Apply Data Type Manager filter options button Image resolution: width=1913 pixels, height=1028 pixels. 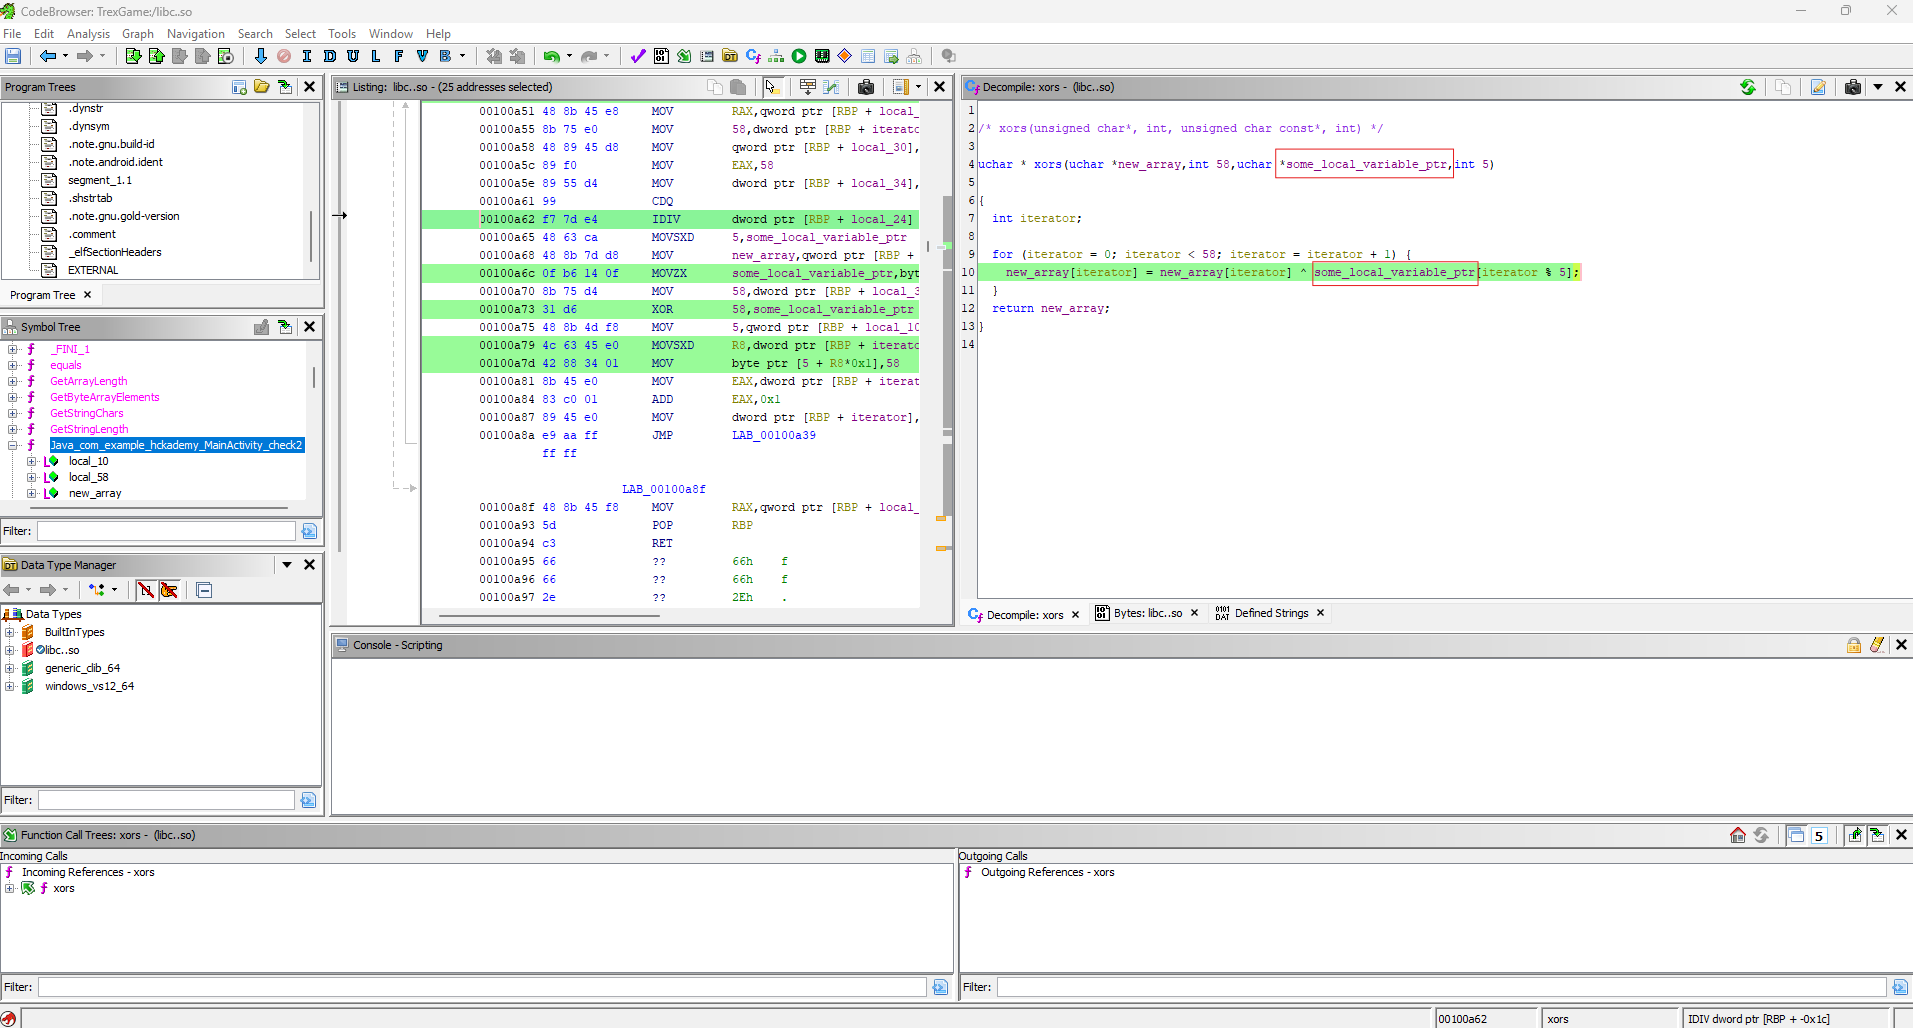308,800
